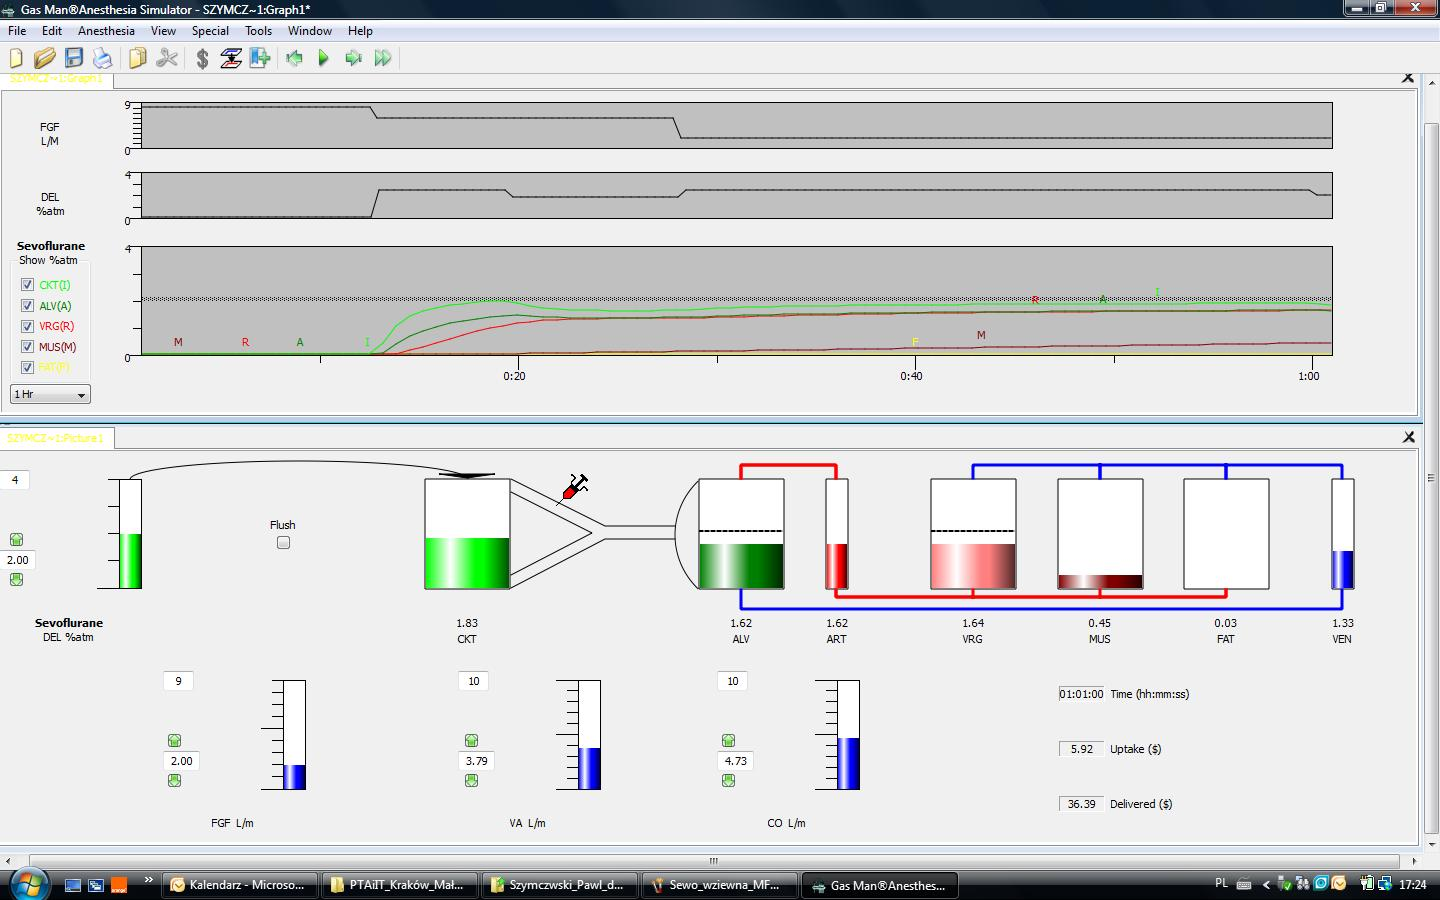Open PTAiIT_Kraków taskbar button
Image resolution: width=1440 pixels, height=900 pixels.
coord(400,885)
